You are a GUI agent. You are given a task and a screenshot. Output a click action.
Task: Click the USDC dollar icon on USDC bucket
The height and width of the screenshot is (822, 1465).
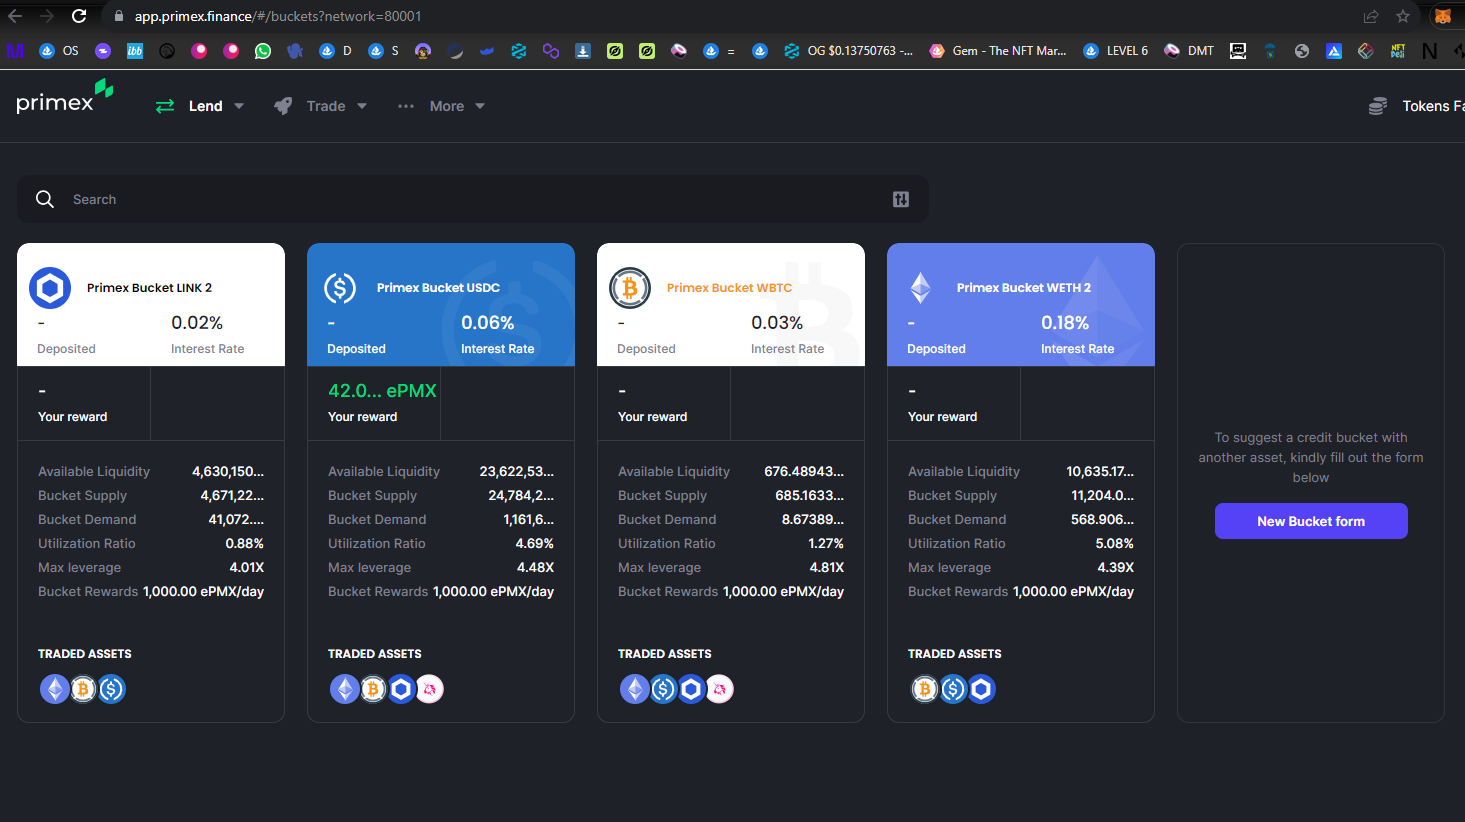coord(340,288)
